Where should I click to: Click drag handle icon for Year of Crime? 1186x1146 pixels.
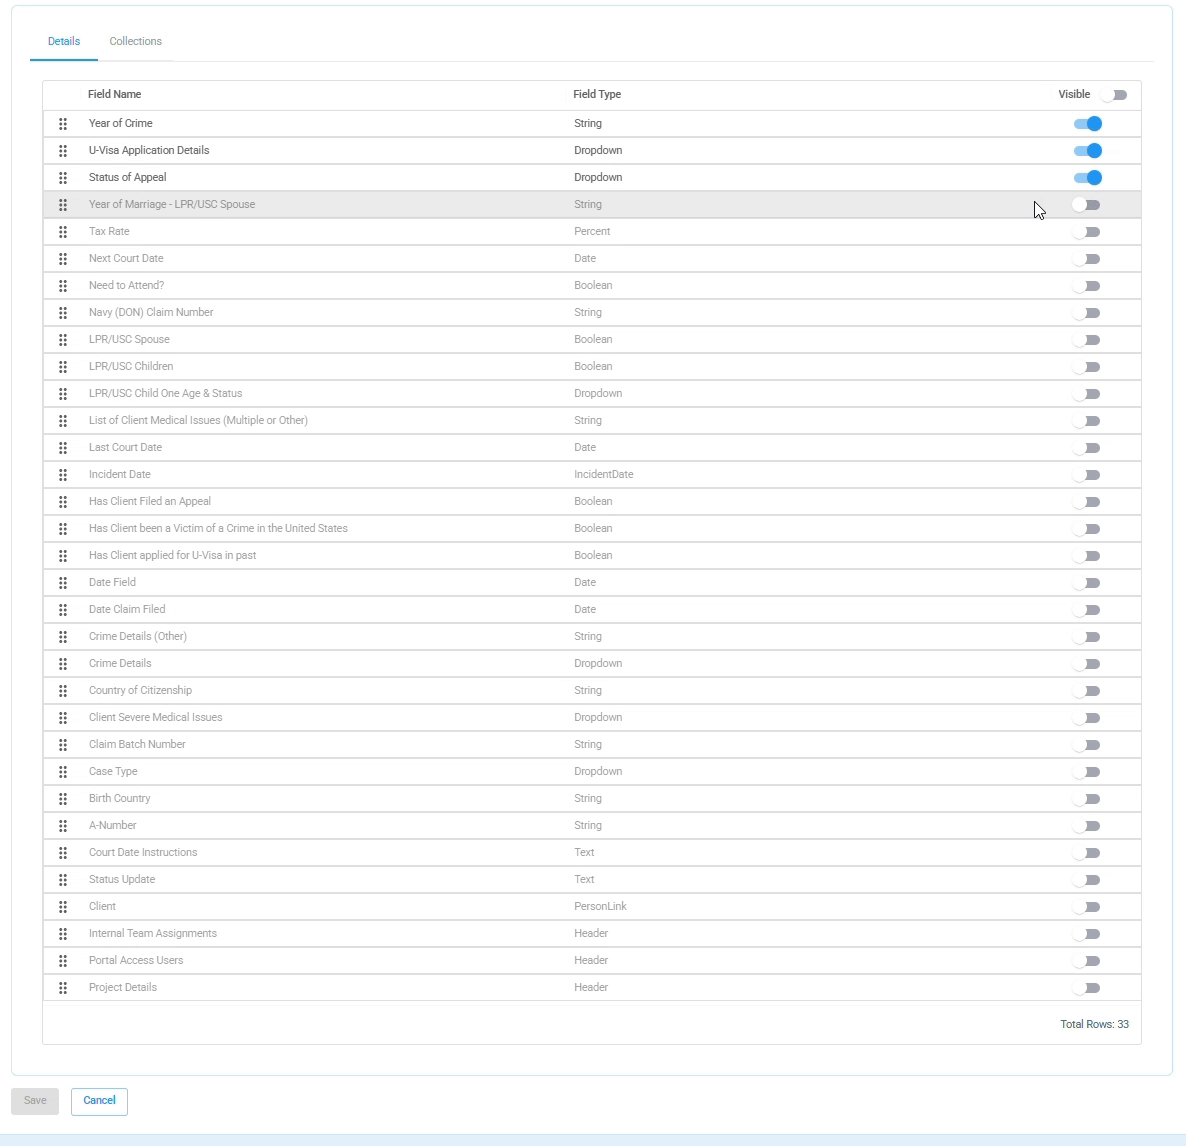pyautogui.click(x=63, y=124)
